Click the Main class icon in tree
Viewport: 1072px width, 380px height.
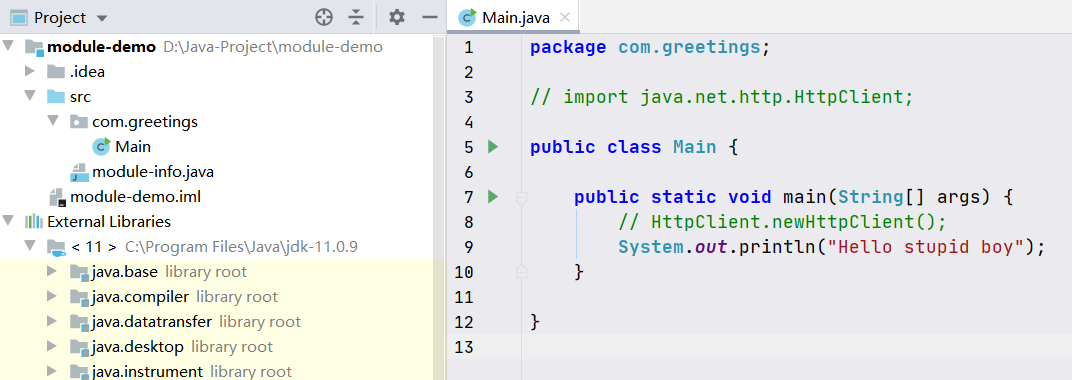point(101,146)
